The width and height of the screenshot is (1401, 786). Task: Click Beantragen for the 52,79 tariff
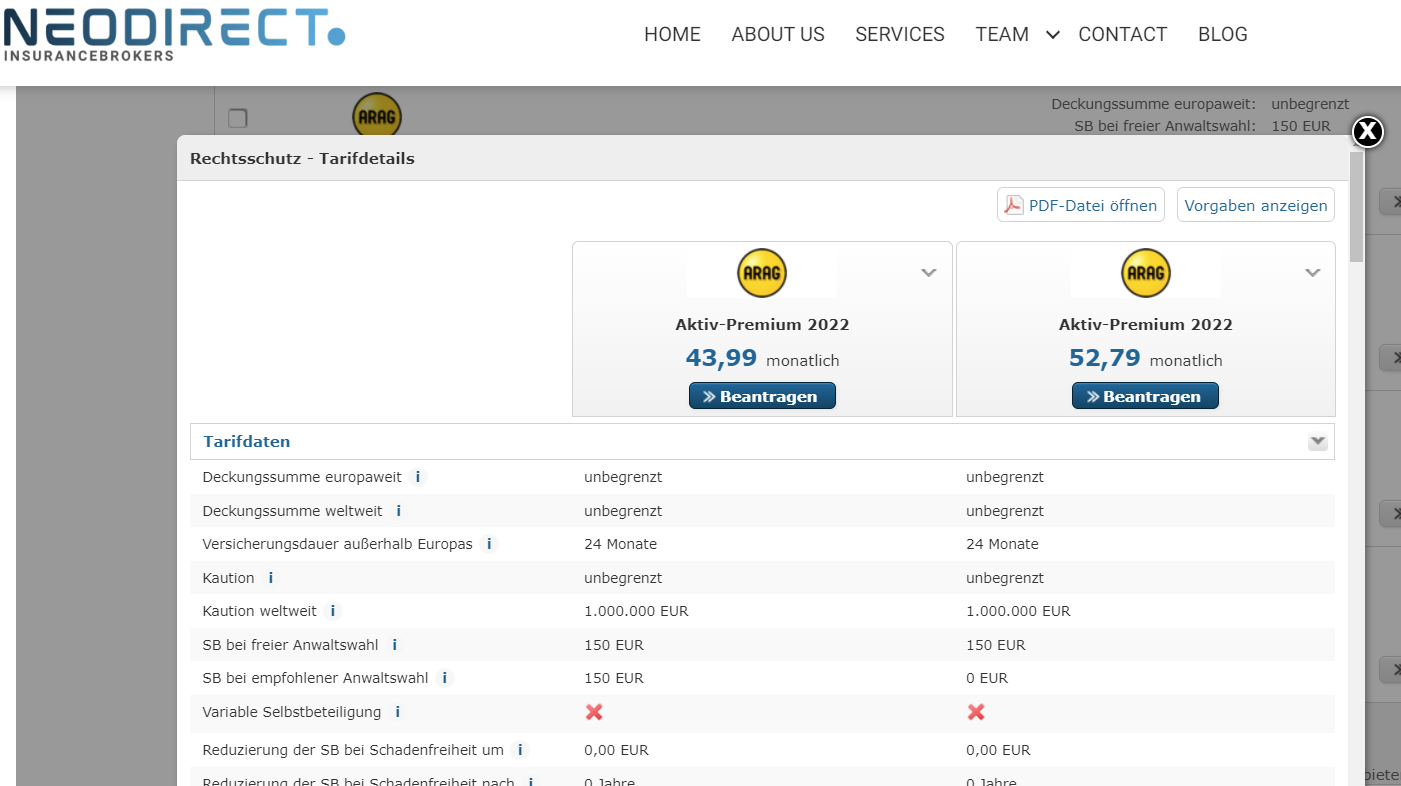(x=1145, y=396)
